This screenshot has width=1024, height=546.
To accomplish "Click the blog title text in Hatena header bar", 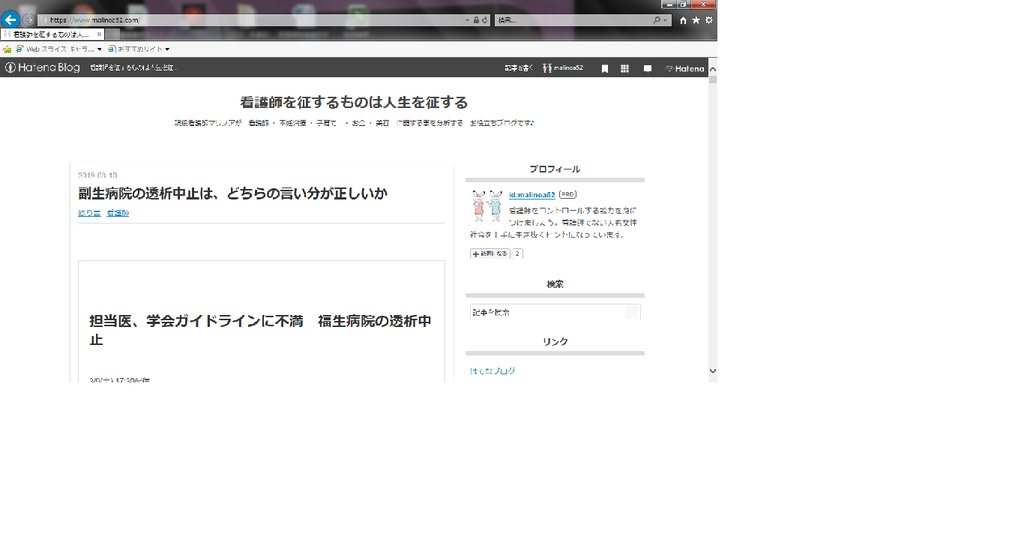I will 134,68.
